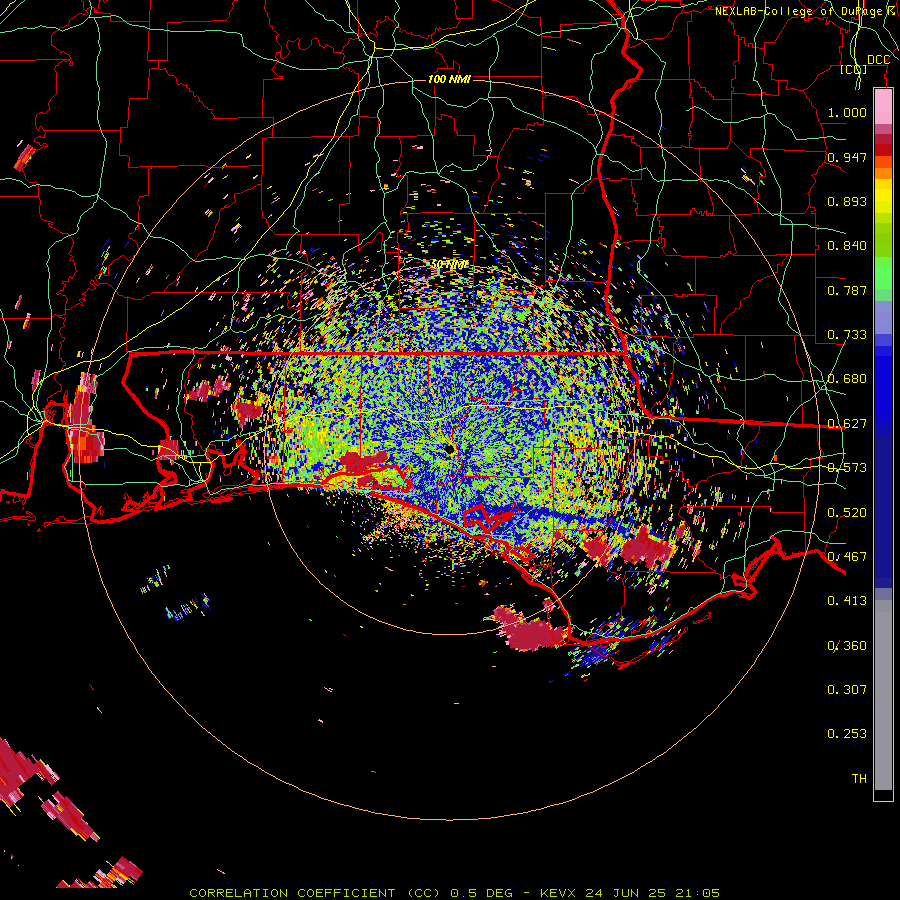Pick the yellow color on the scale
Image resolution: width=900 pixels, height=900 pixels.
coord(883,197)
